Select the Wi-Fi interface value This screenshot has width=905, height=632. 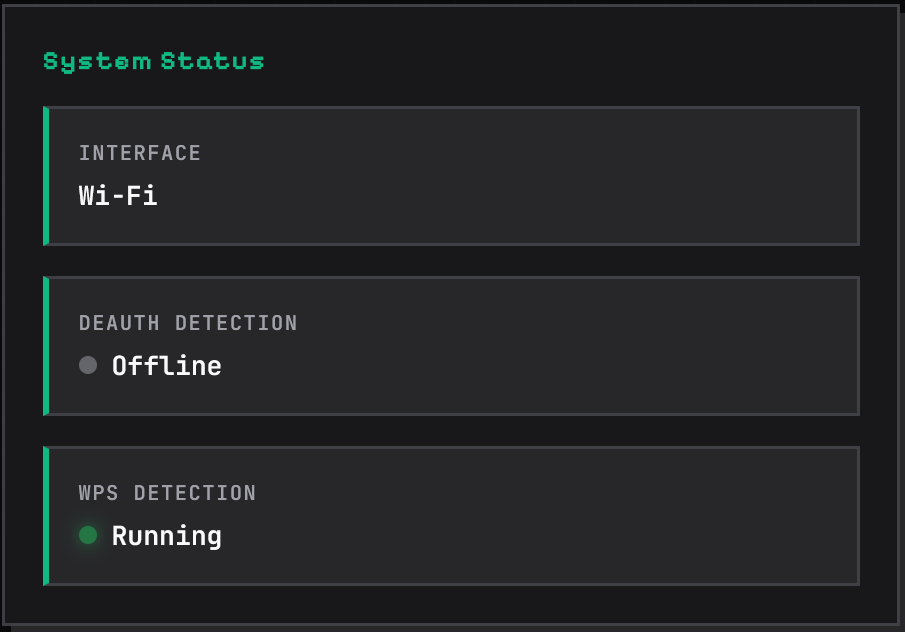pyautogui.click(x=118, y=195)
